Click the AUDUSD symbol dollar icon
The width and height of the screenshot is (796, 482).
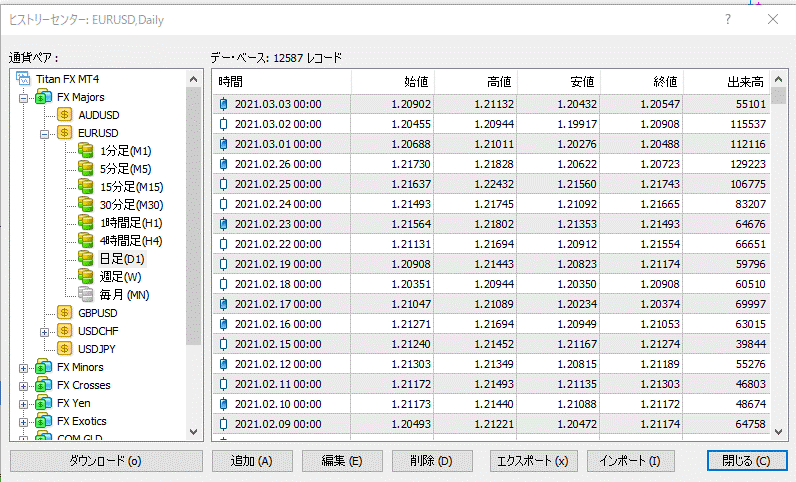point(64,114)
